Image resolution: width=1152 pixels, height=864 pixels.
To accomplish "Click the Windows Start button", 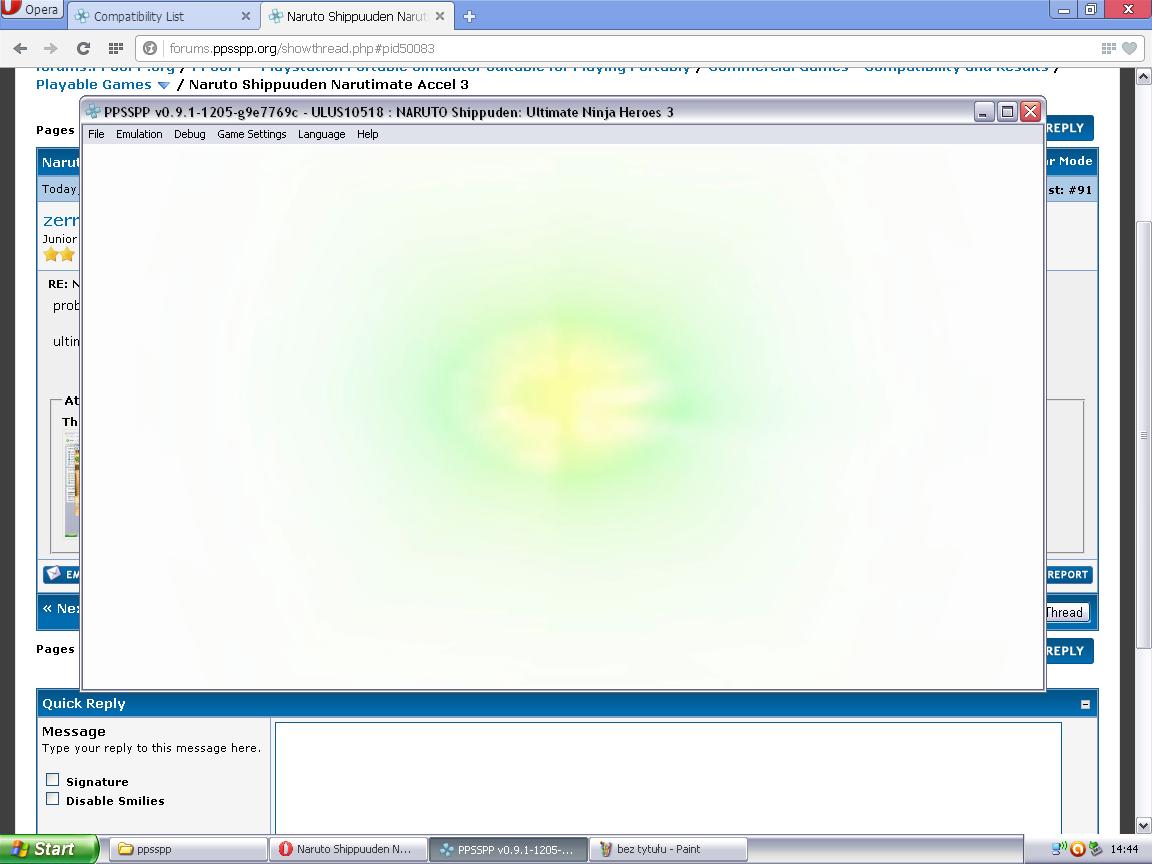I will click(x=48, y=849).
